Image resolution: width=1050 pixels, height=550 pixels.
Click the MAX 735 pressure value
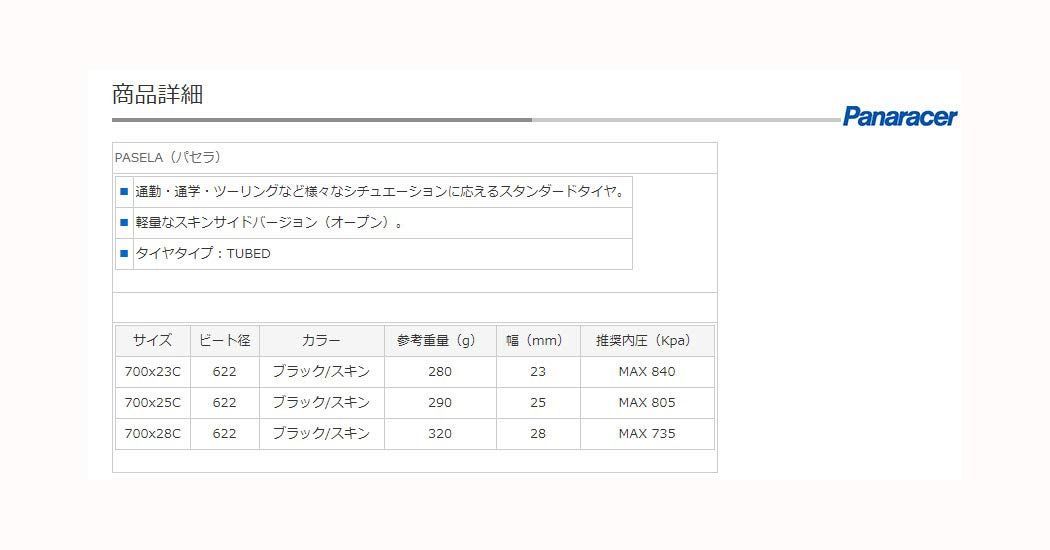647,433
